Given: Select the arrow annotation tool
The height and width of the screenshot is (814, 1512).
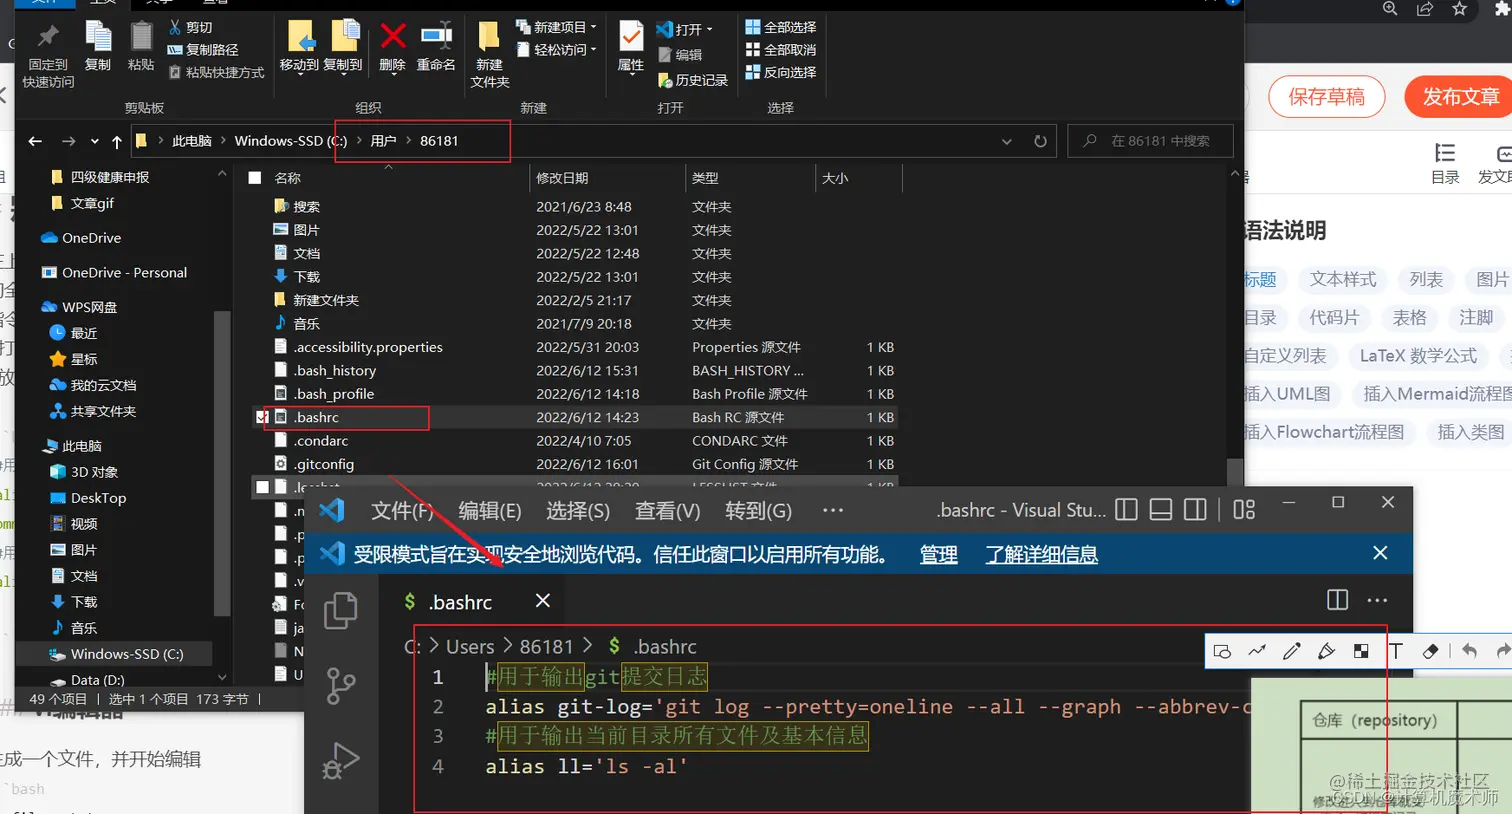Looking at the screenshot, I should pos(1256,651).
